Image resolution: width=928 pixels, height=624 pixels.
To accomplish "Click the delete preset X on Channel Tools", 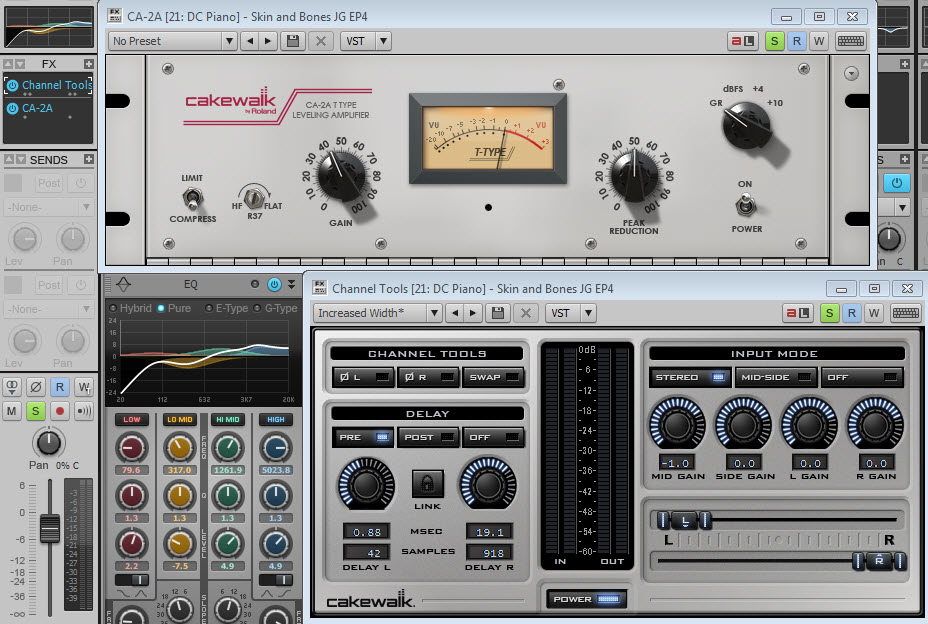I will pos(526,313).
